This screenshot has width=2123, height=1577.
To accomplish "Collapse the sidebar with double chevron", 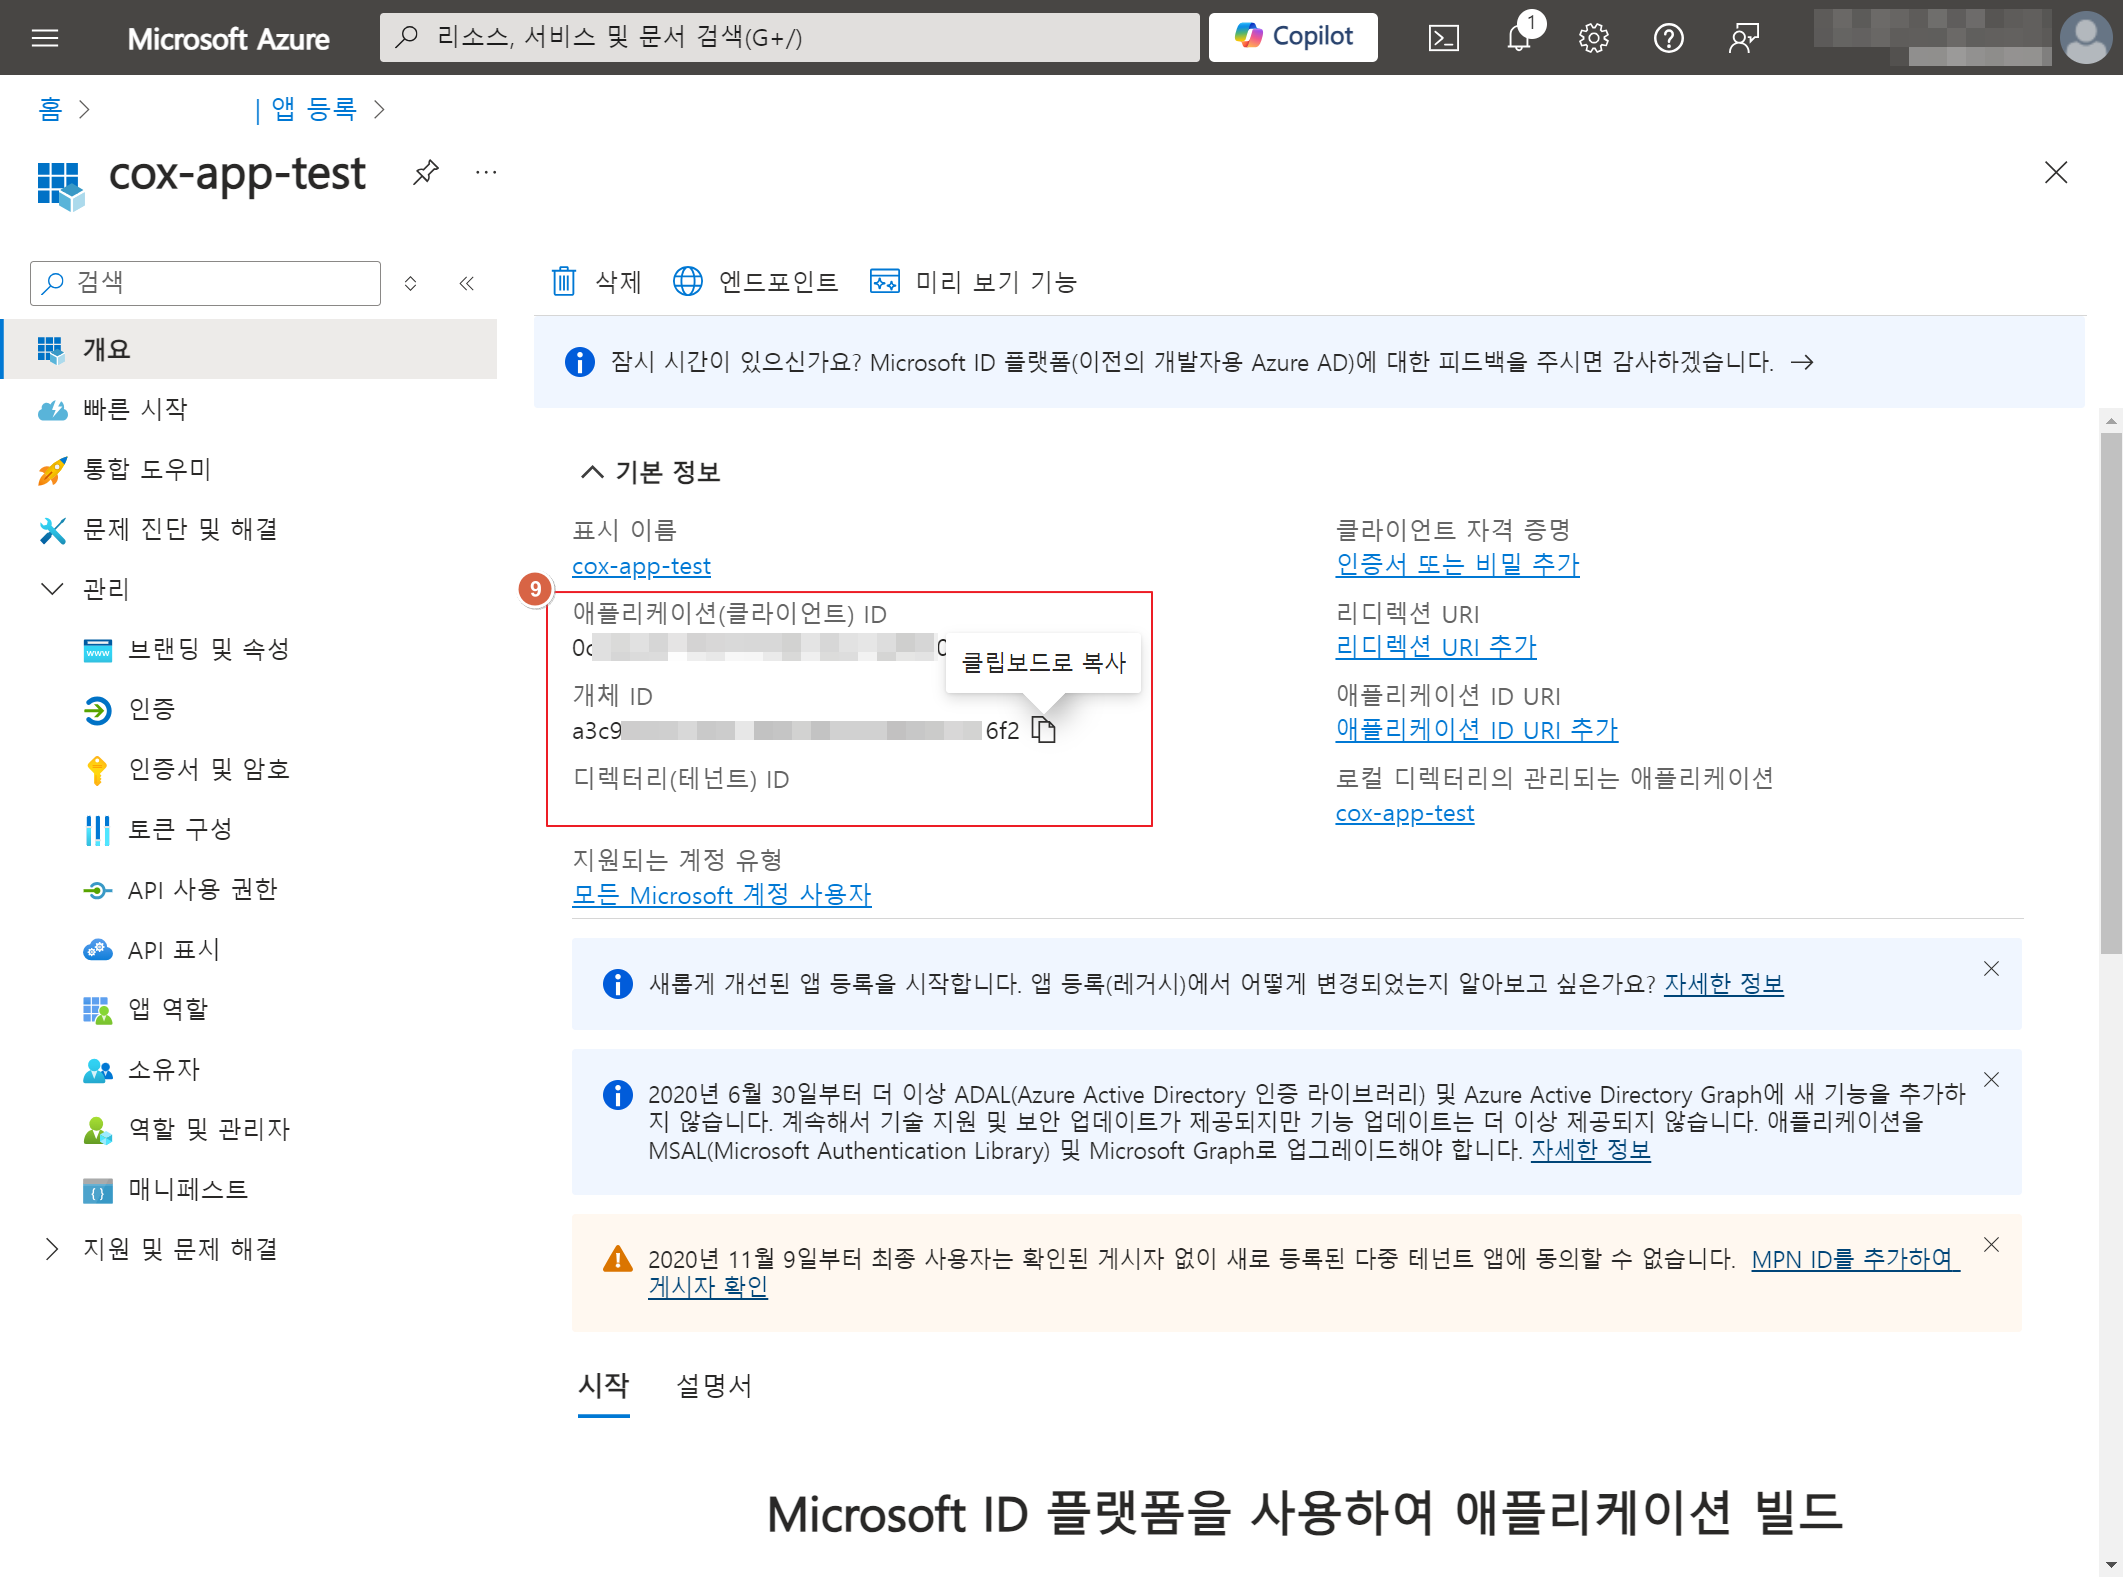I will click(x=466, y=283).
